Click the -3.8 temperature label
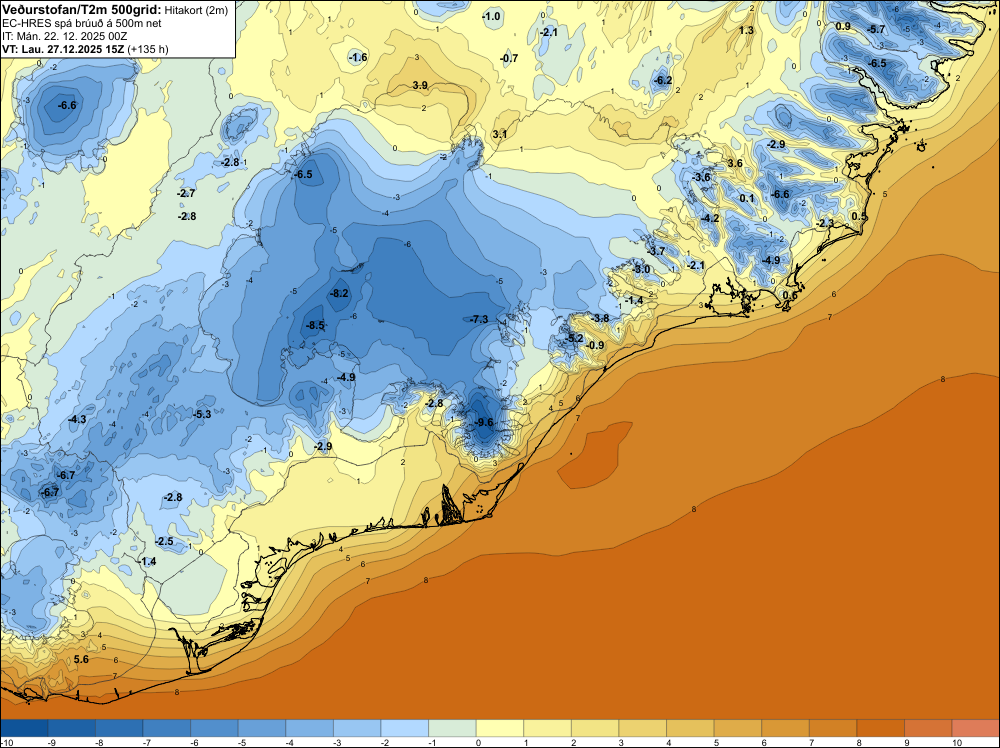This screenshot has width=1000, height=748. pos(600,318)
